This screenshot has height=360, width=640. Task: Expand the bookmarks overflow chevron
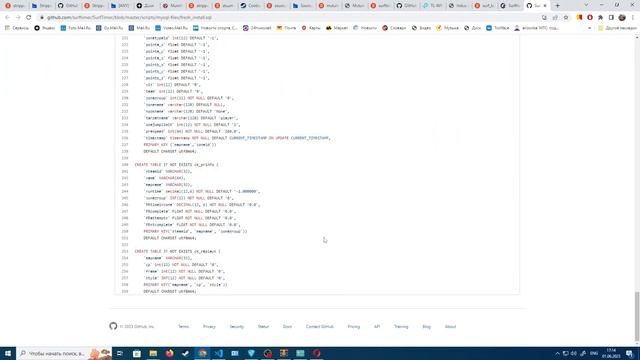click(x=589, y=28)
